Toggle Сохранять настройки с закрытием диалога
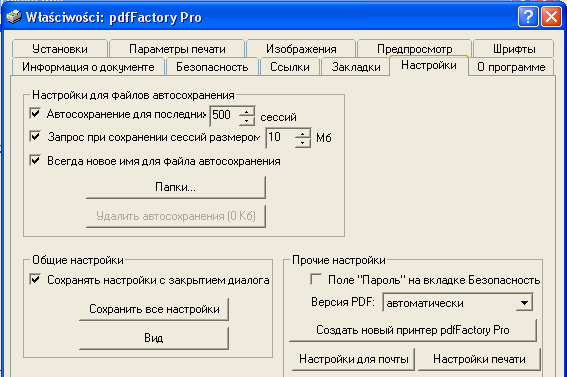The image size is (567, 377). [x=35, y=279]
